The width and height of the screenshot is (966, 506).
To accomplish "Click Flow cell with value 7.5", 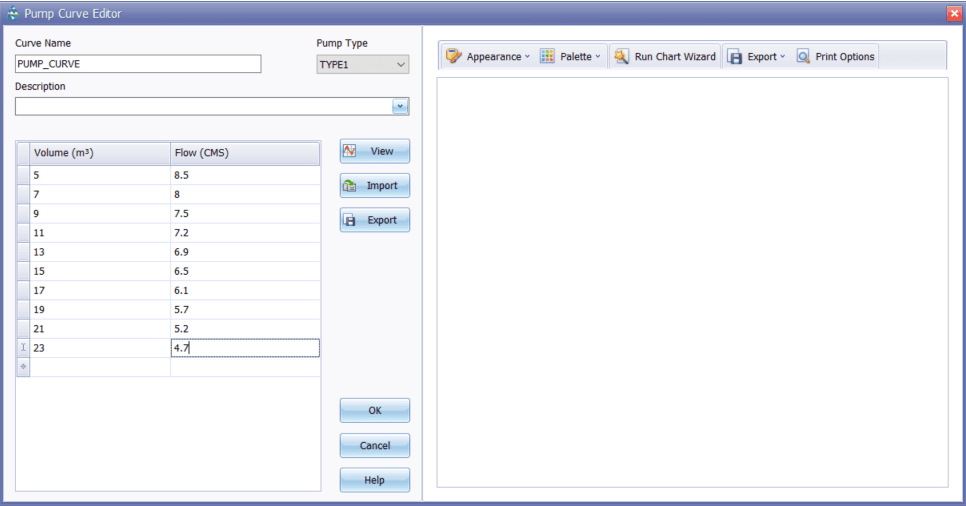I will click(245, 213).
